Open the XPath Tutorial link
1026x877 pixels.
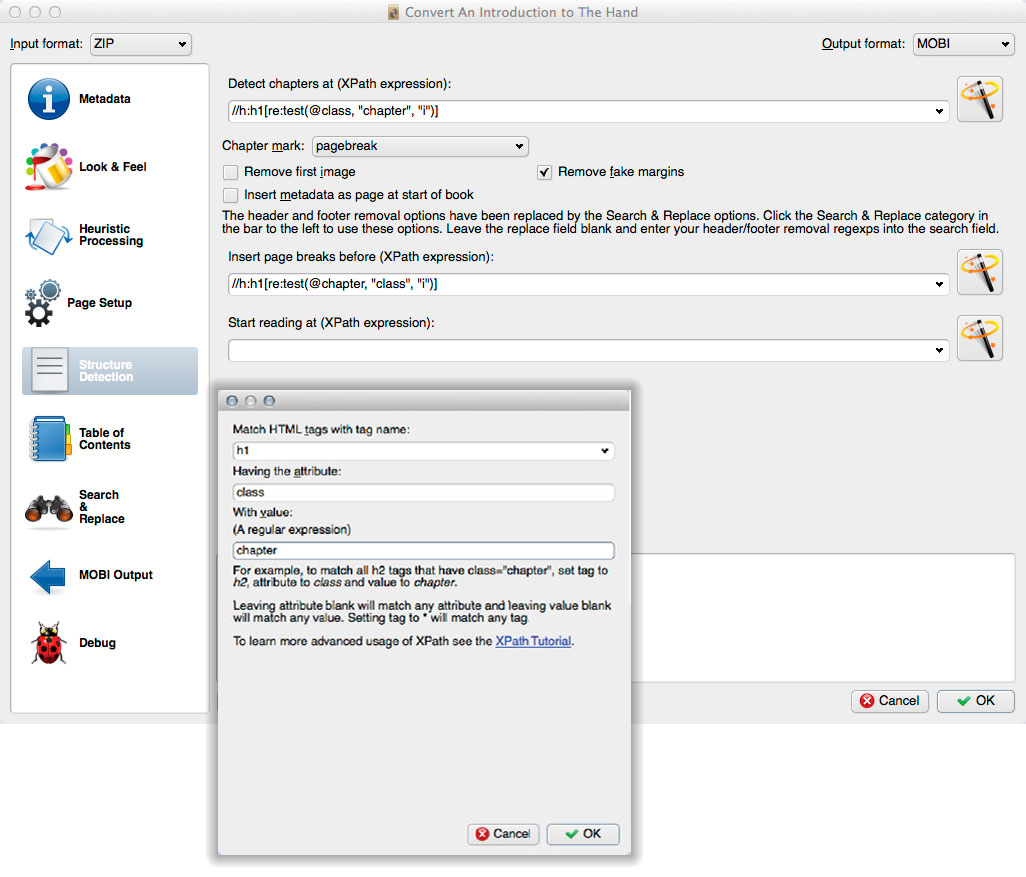(x=533, y=641)
